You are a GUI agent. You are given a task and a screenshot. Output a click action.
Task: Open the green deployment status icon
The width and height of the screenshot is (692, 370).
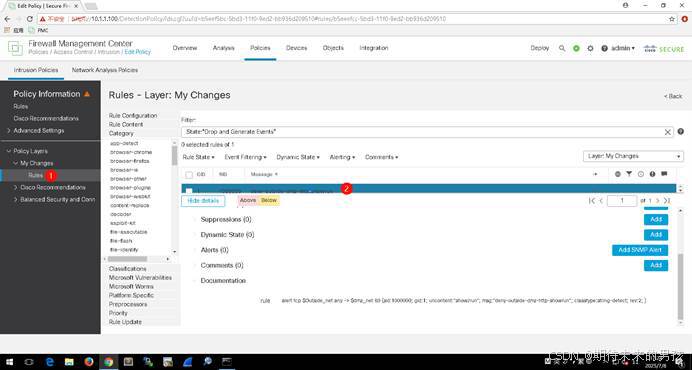576,49
